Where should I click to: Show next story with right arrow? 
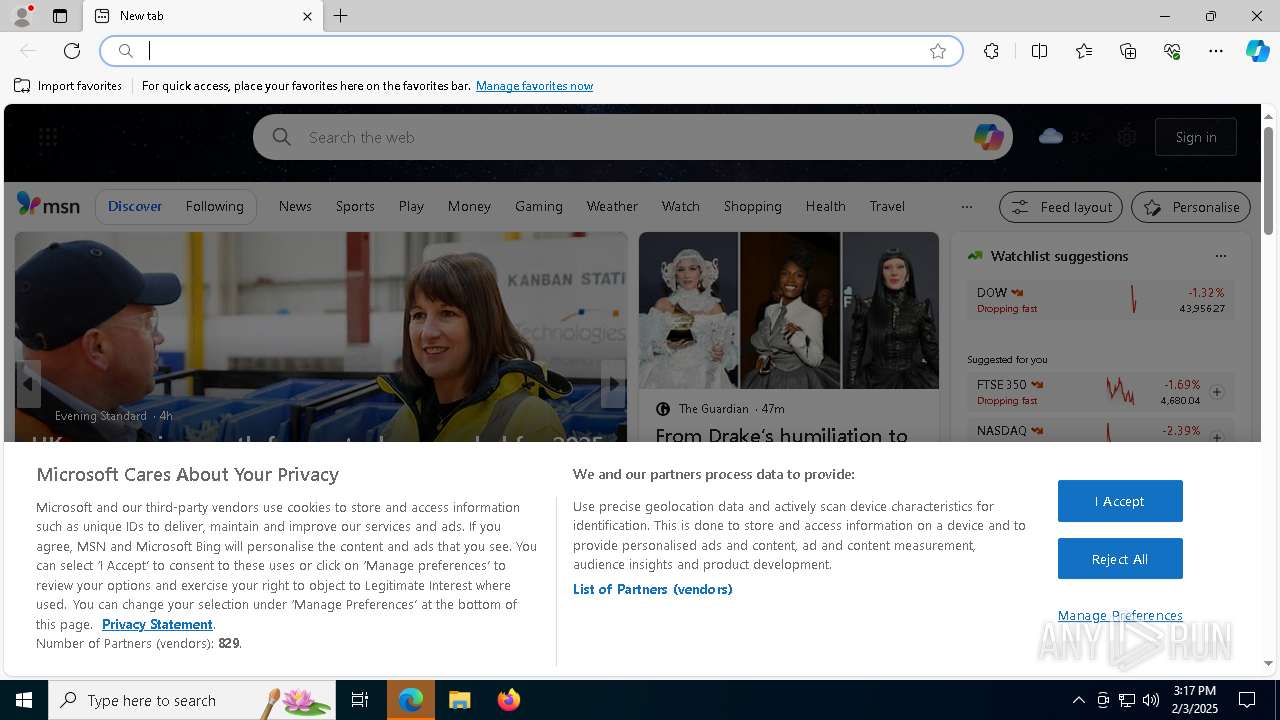(614, 384)
